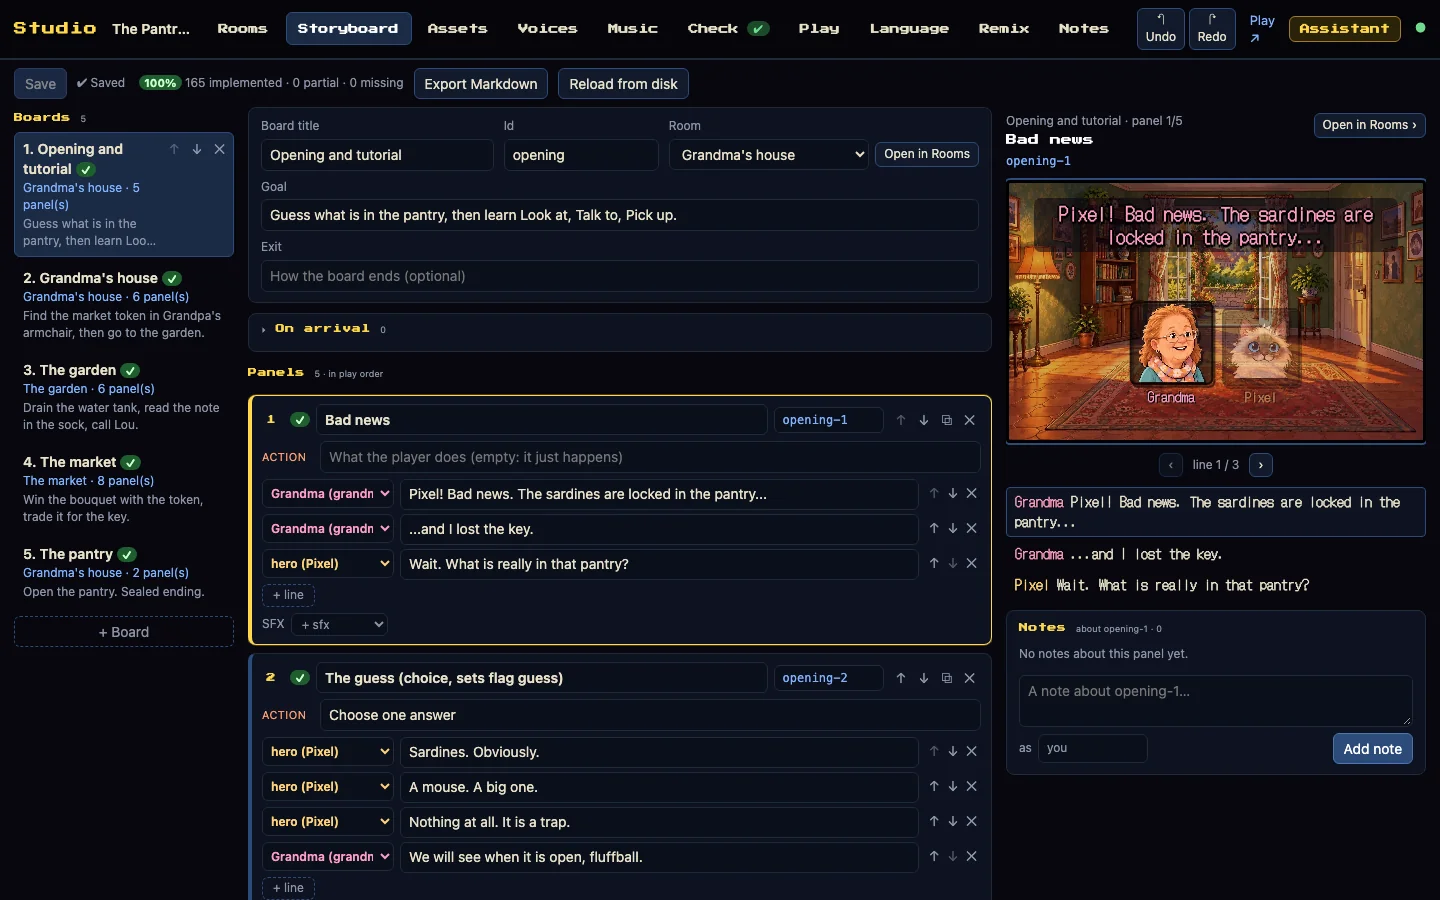
Task: Open the Check tab
Action: 727,29
